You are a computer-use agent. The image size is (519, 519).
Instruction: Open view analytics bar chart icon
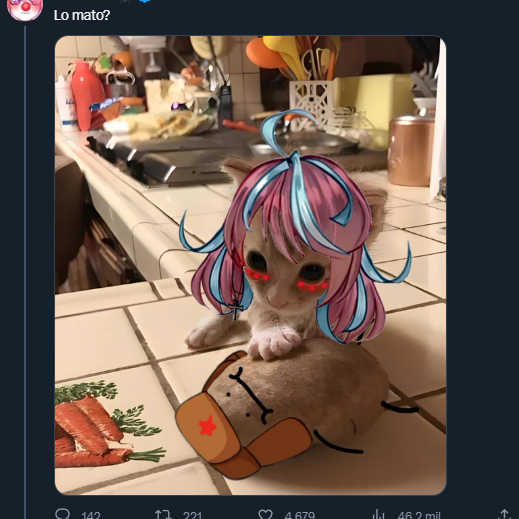click(x=378, y=514)
